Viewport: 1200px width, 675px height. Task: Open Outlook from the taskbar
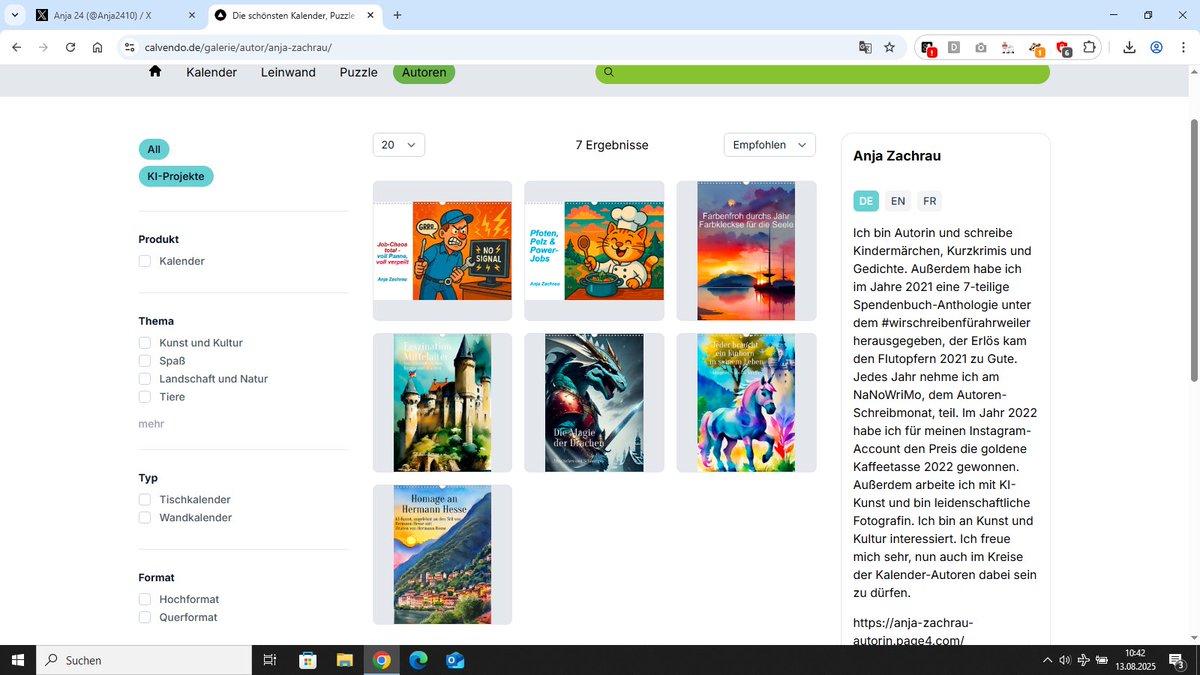pos(455,660)
